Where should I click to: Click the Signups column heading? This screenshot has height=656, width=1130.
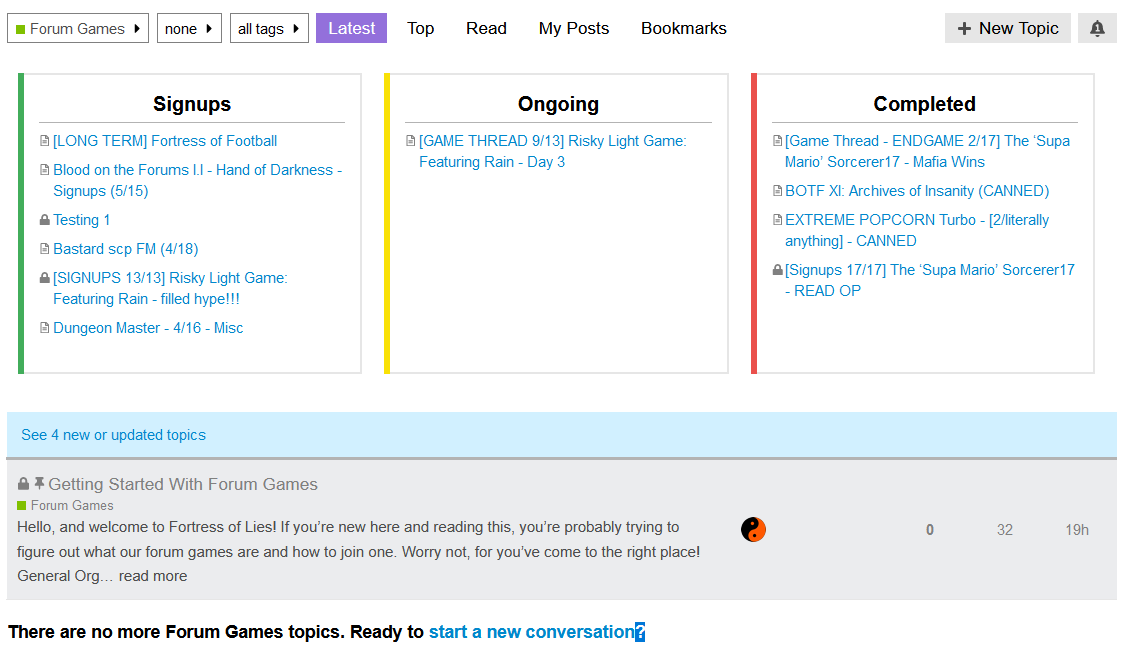192,104
